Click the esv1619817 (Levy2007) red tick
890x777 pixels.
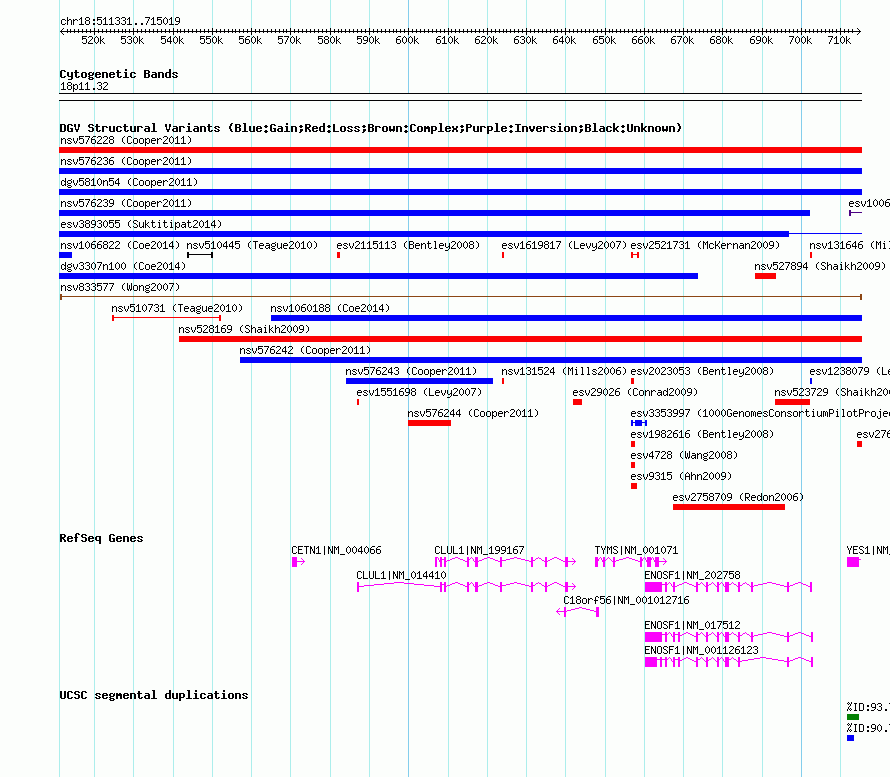click(503, 255)
